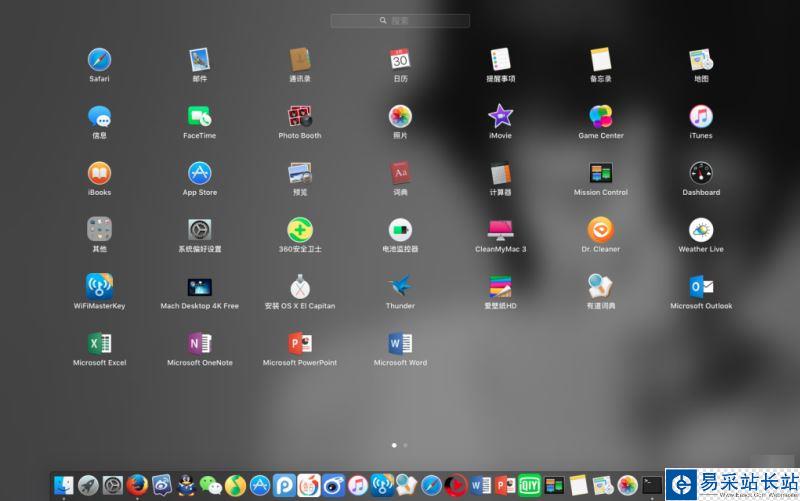Image resolution: width=800 pixels, height=501 pixels.
Task: Launch Mach Desktop 4K Free
Action: point(199,287)
